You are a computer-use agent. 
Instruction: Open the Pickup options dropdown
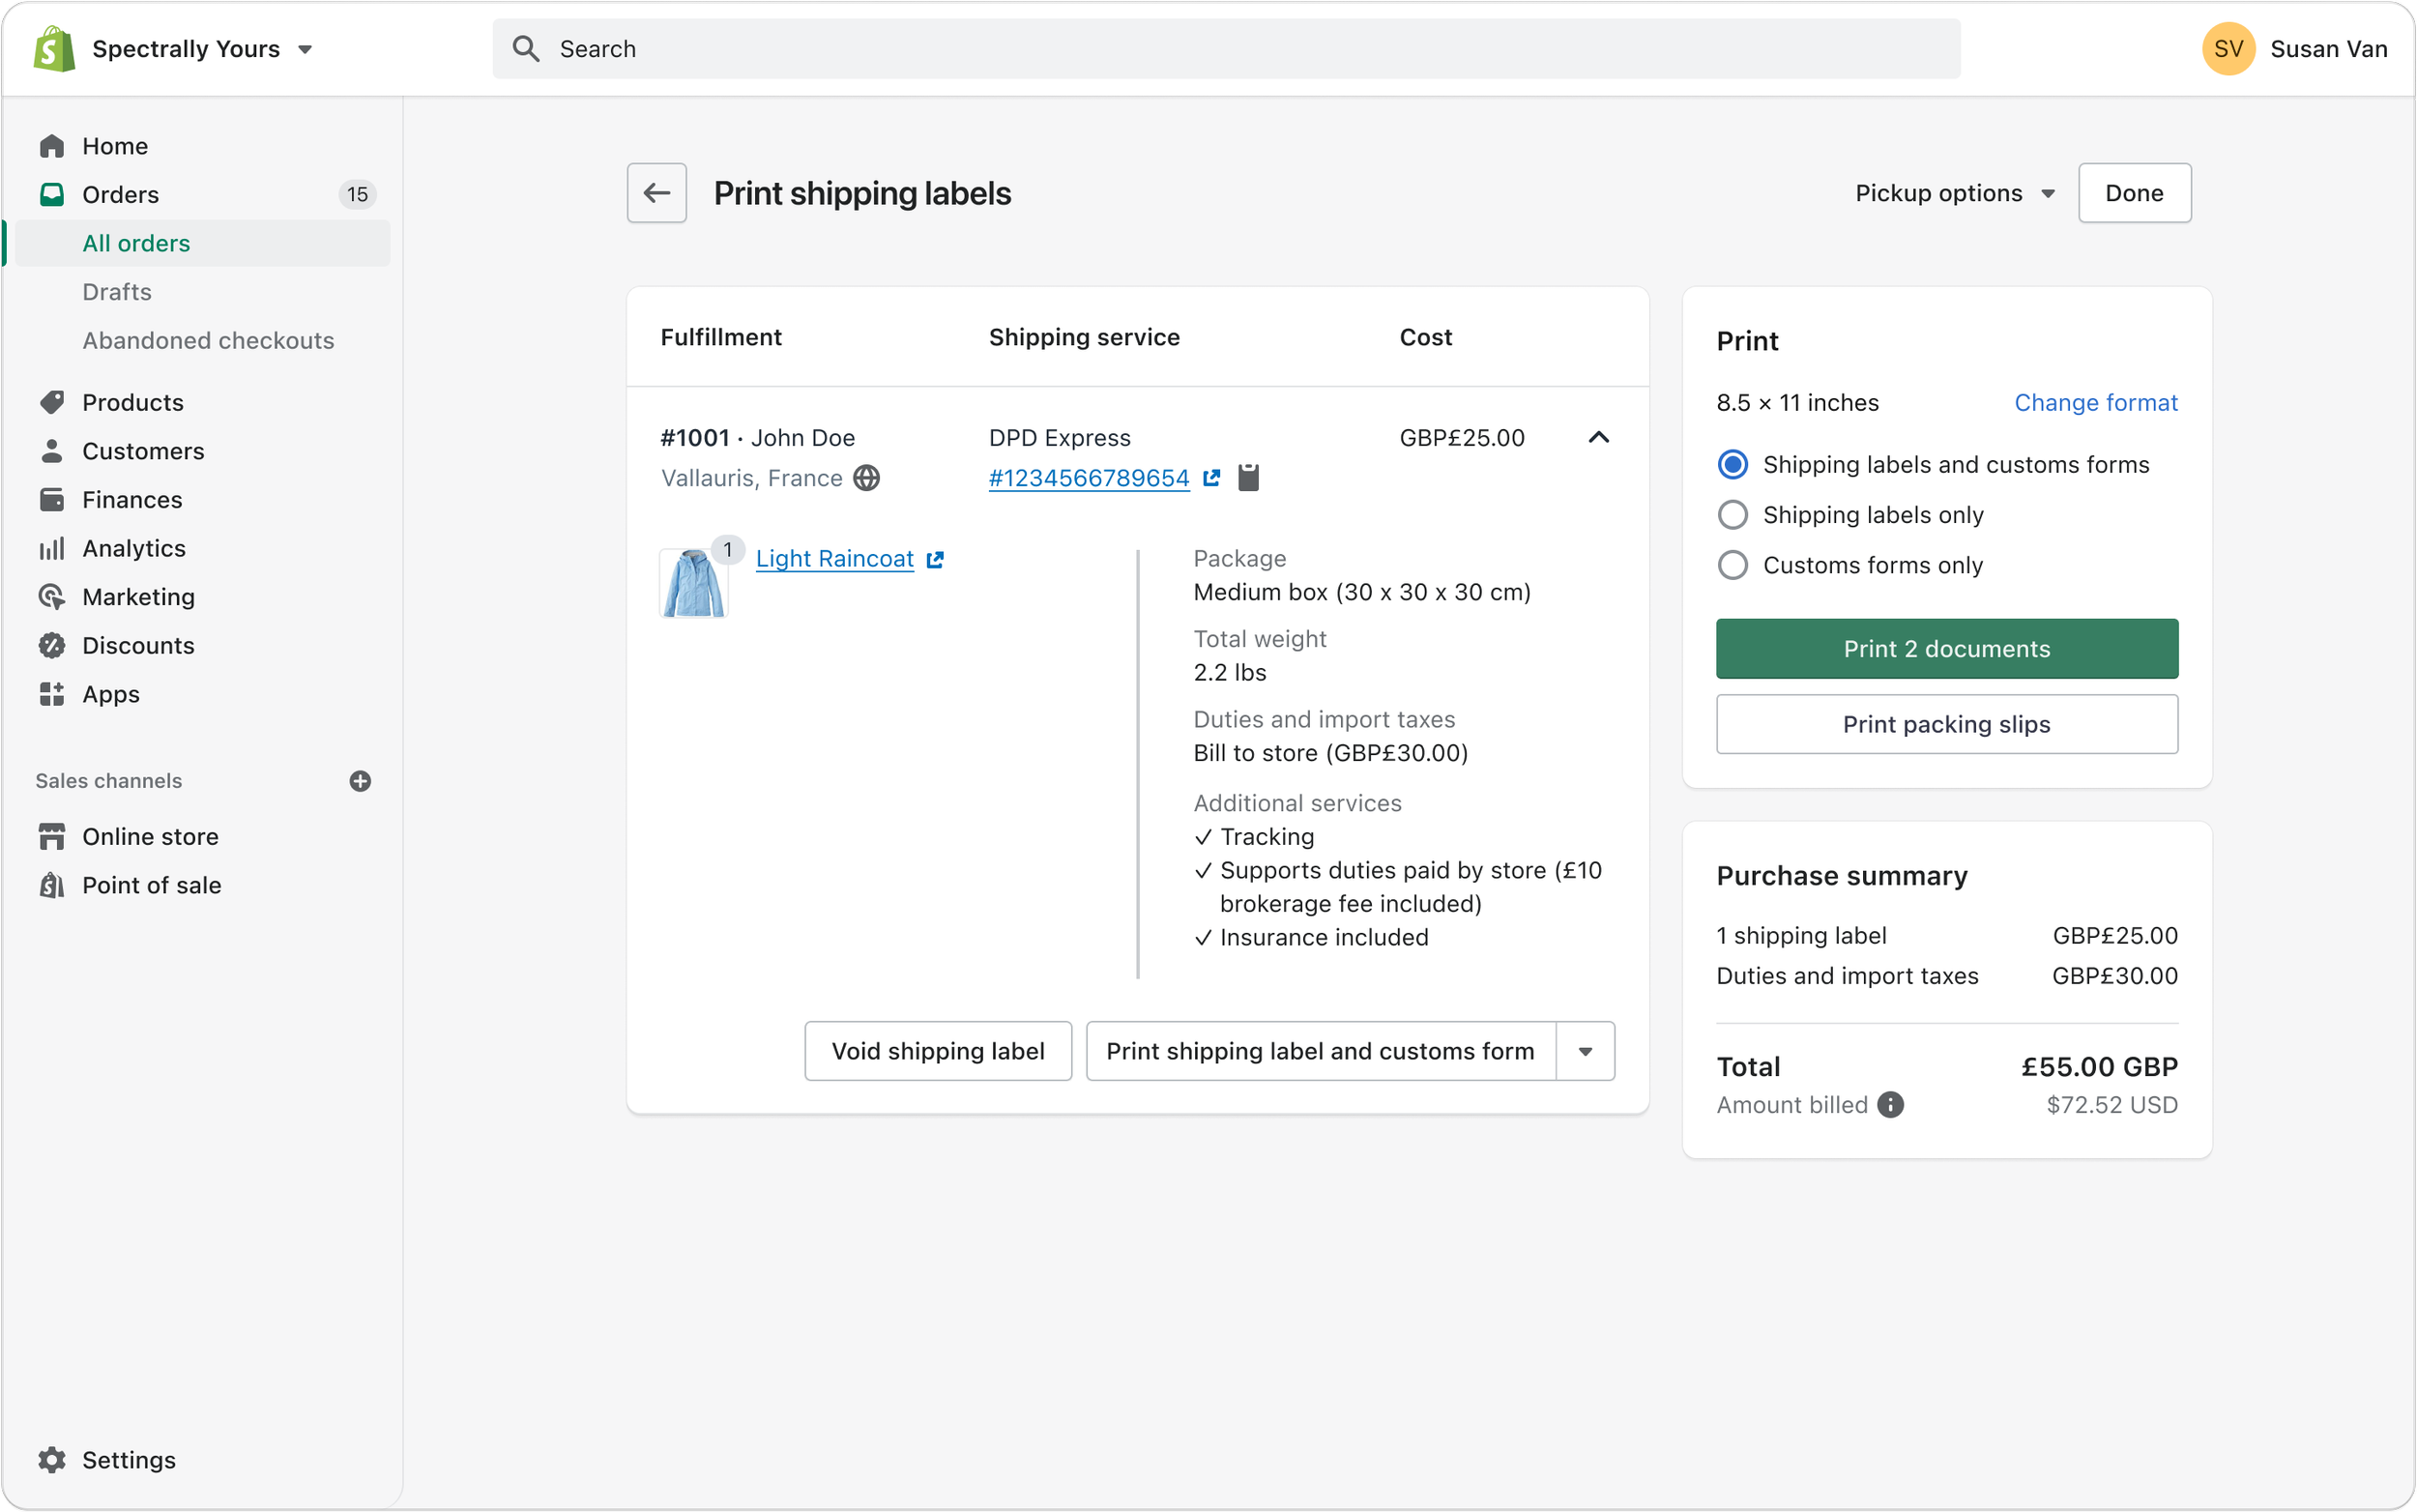click(x=1954, y=193)
